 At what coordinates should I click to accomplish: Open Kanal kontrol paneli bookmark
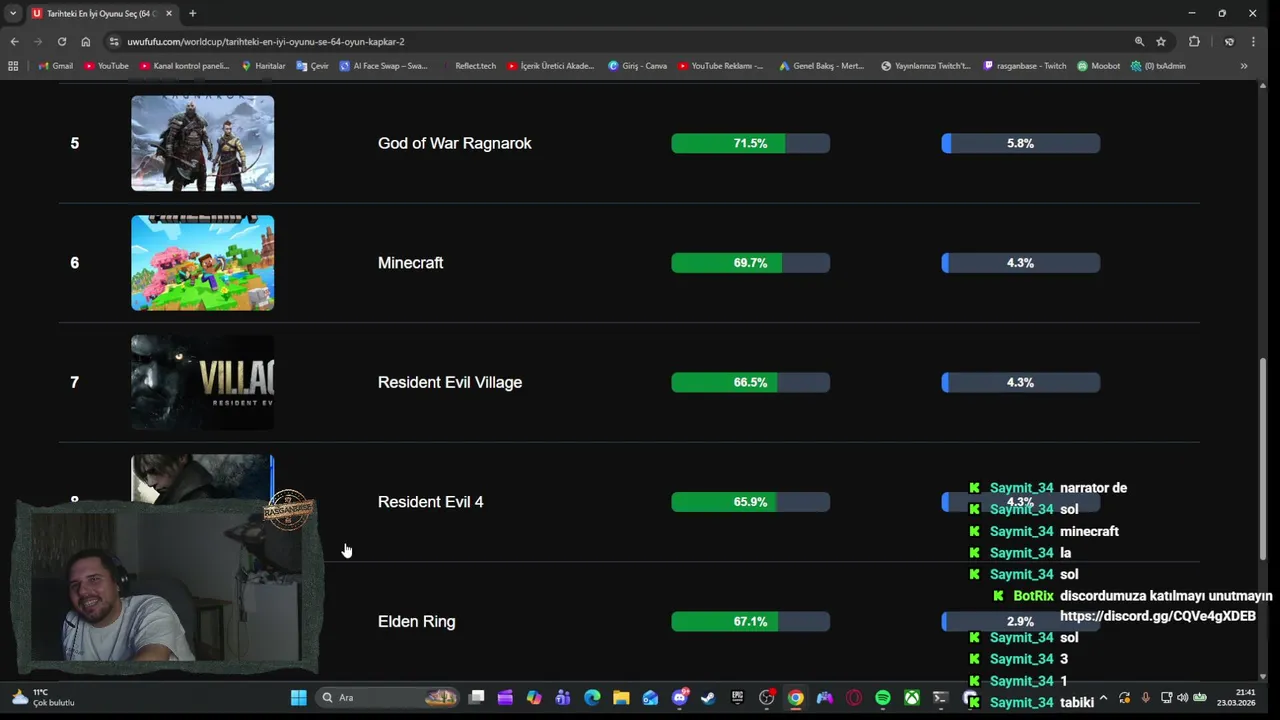pyautogui.click(x=185, y=66)
